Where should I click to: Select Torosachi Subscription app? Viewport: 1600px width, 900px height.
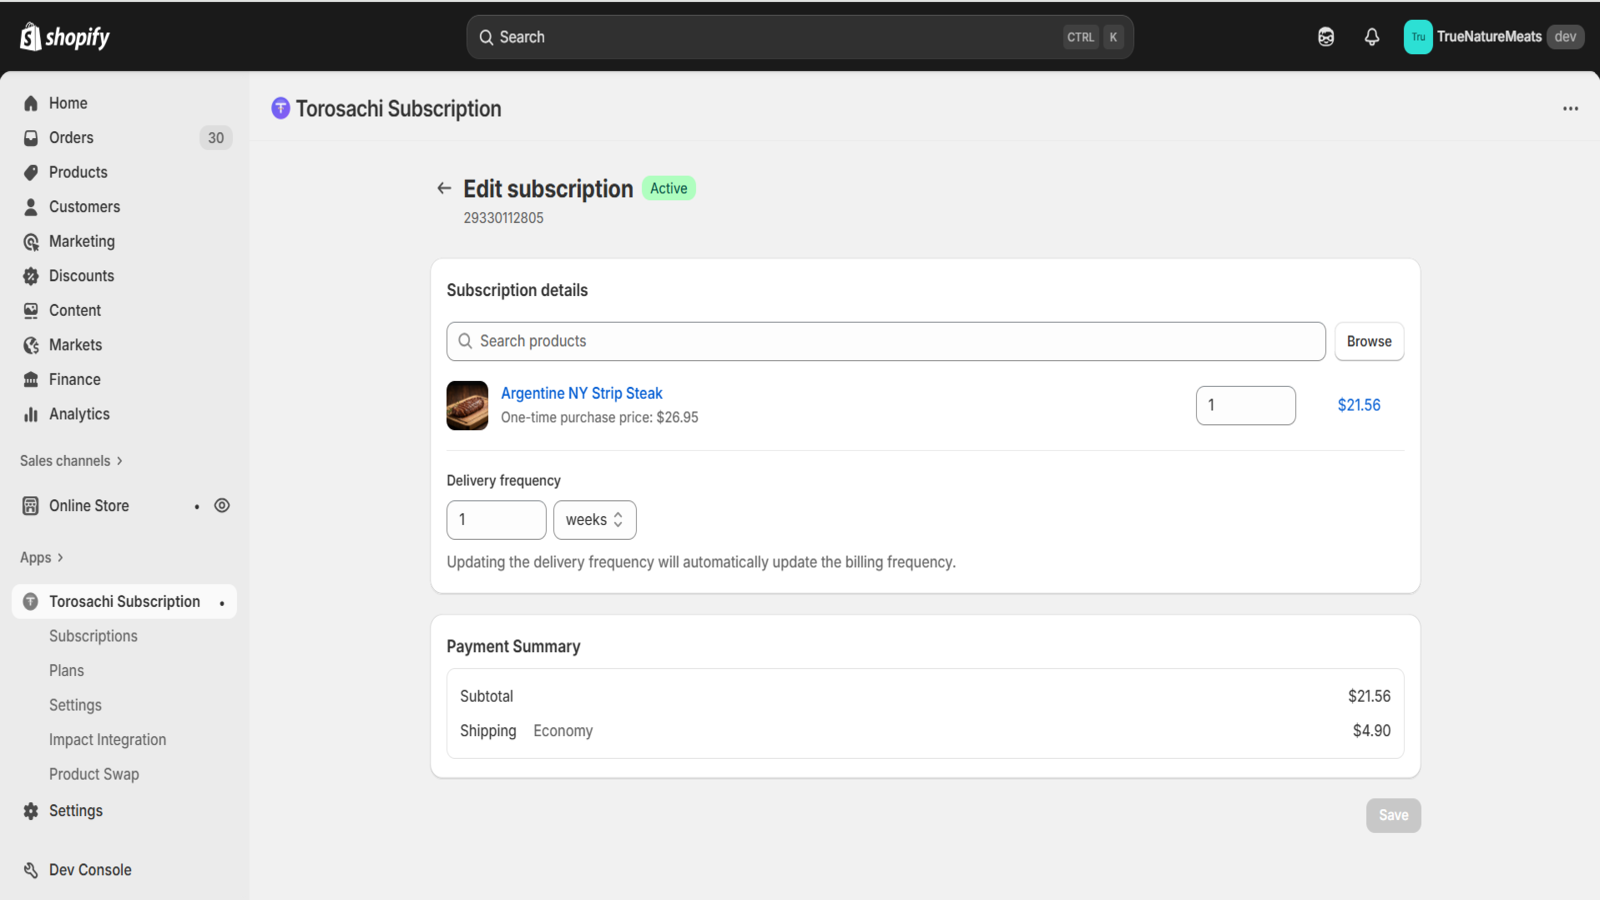point(124,602)
